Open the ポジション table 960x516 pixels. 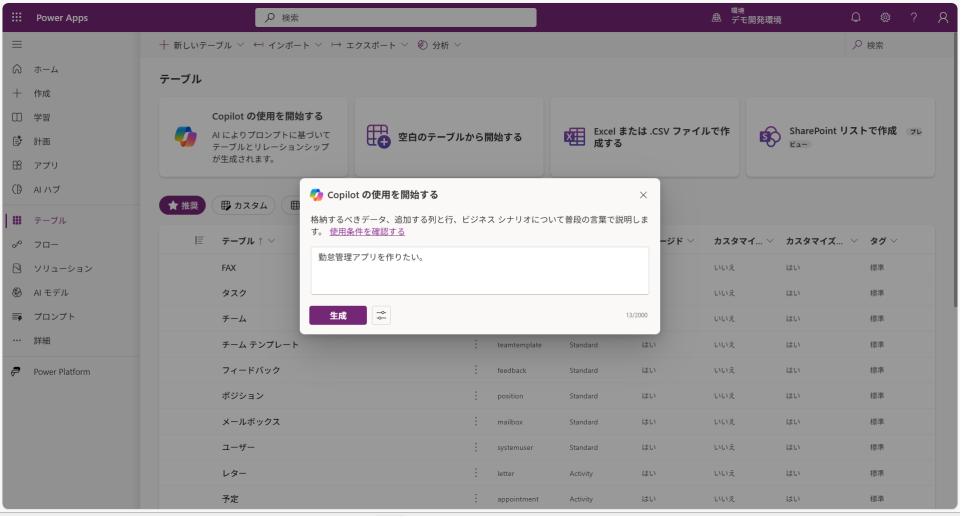(242, 396)
